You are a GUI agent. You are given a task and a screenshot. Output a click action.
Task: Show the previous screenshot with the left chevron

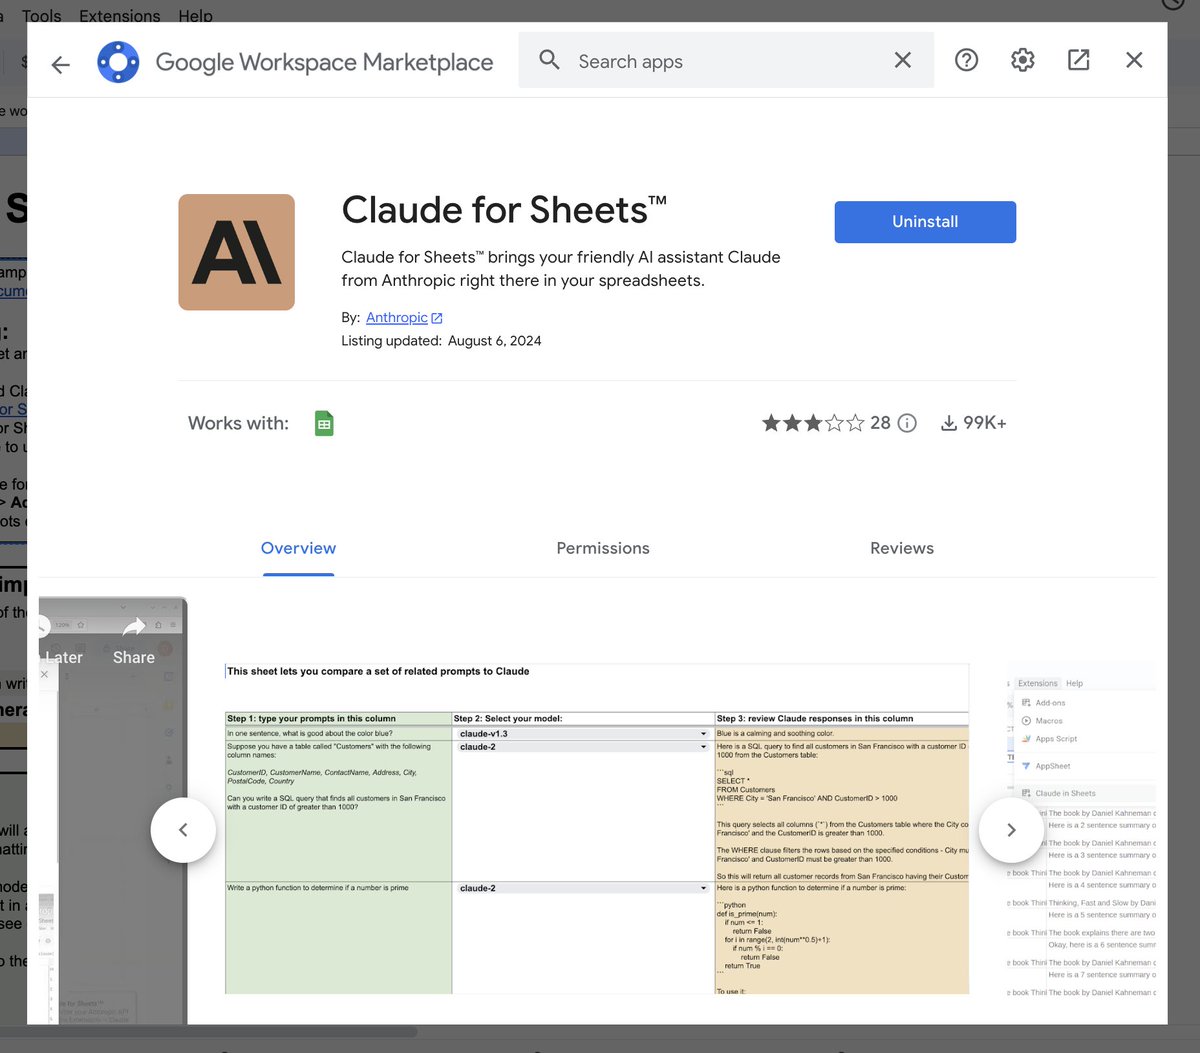point(183,829)
